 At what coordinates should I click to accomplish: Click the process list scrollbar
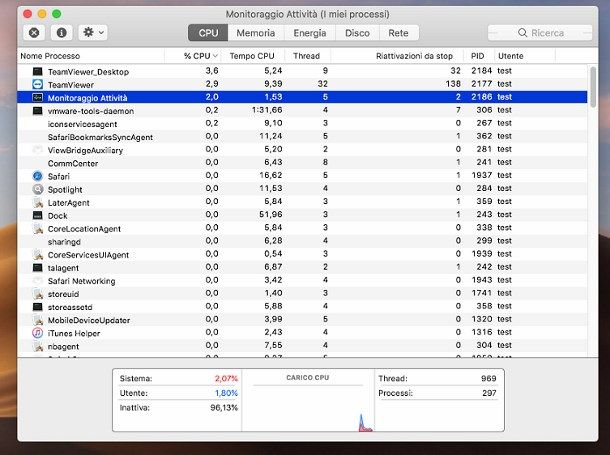[593, 87]
